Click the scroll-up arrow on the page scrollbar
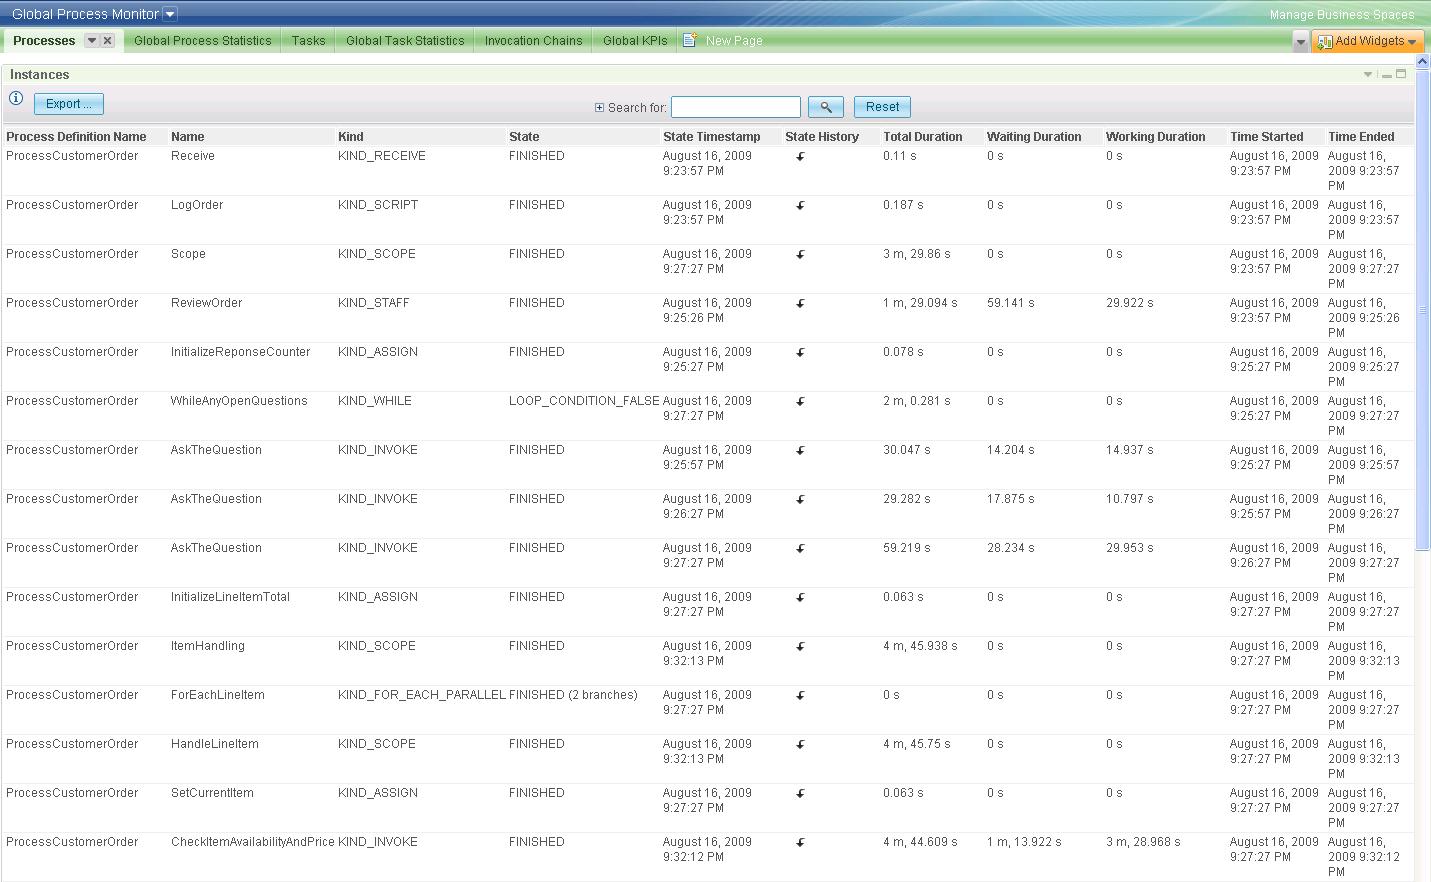The width and height of the screenshot is (1431, 882). pyautogui.click(x=1423, y=62)
